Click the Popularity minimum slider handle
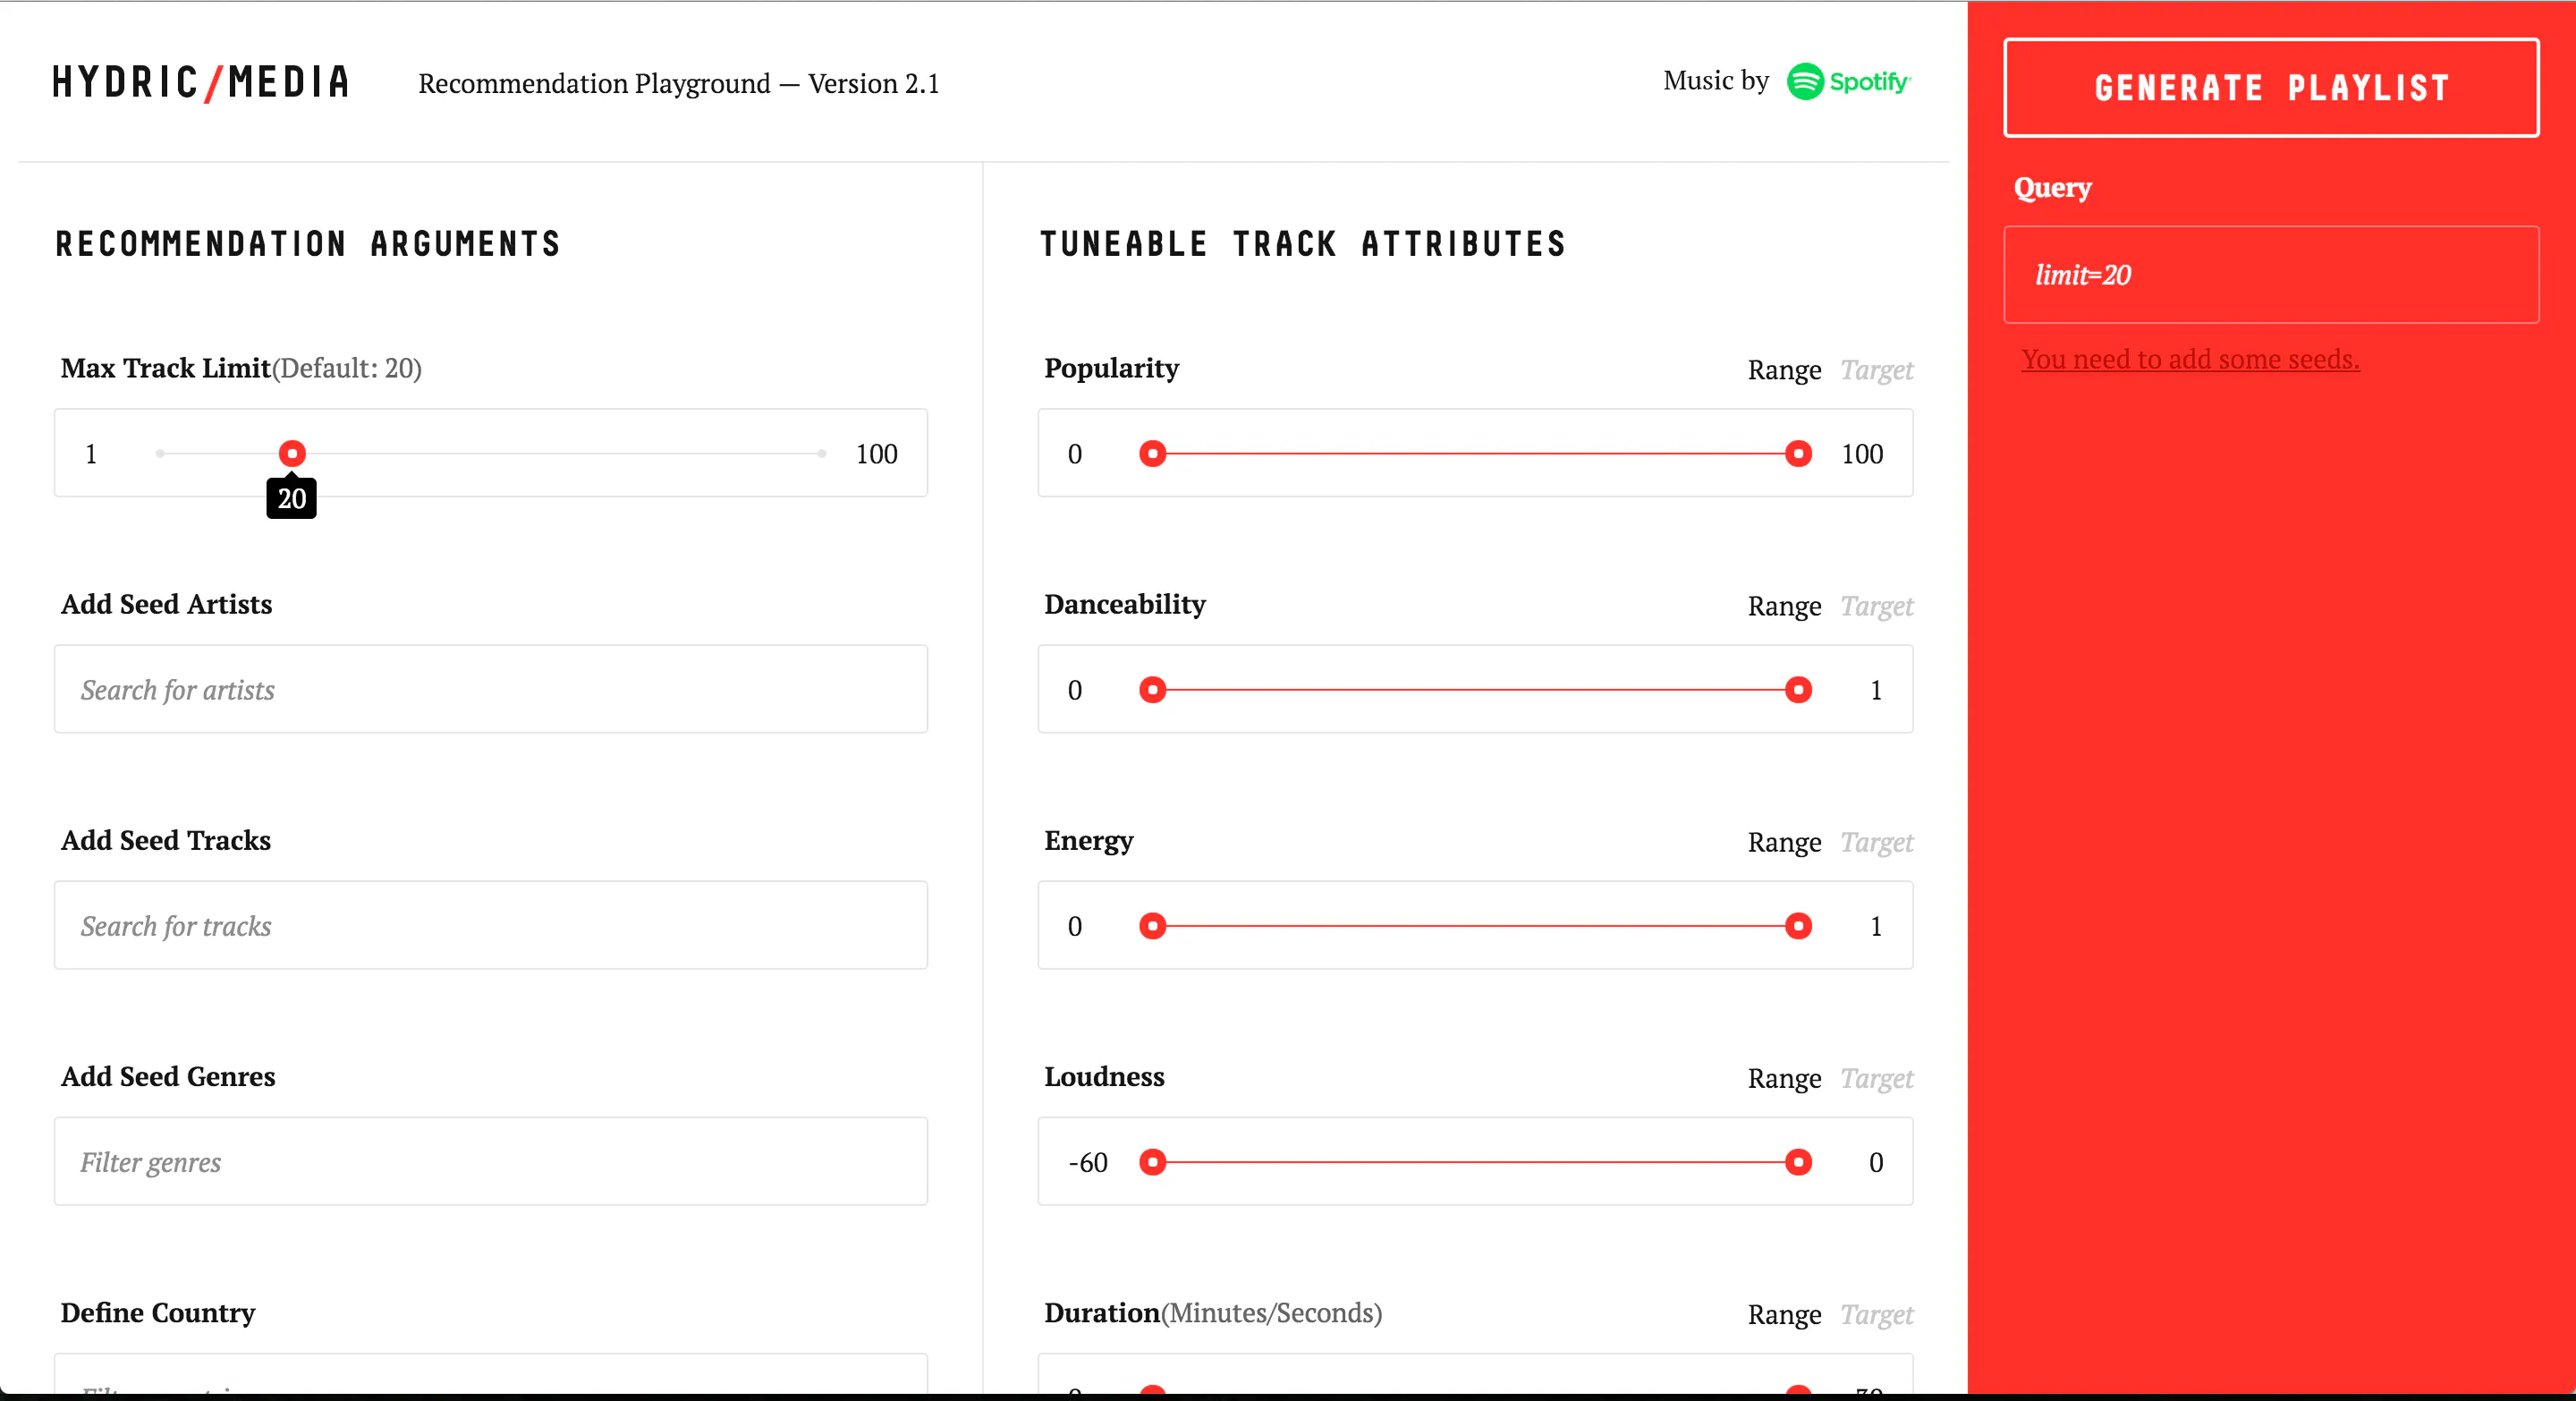 click(x=1153, y=454)
